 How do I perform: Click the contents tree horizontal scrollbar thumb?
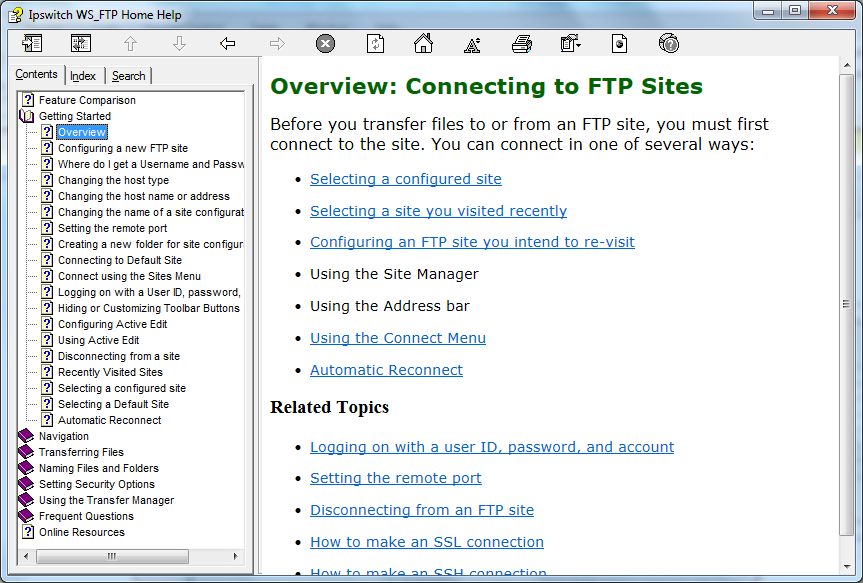click(112, 556)
